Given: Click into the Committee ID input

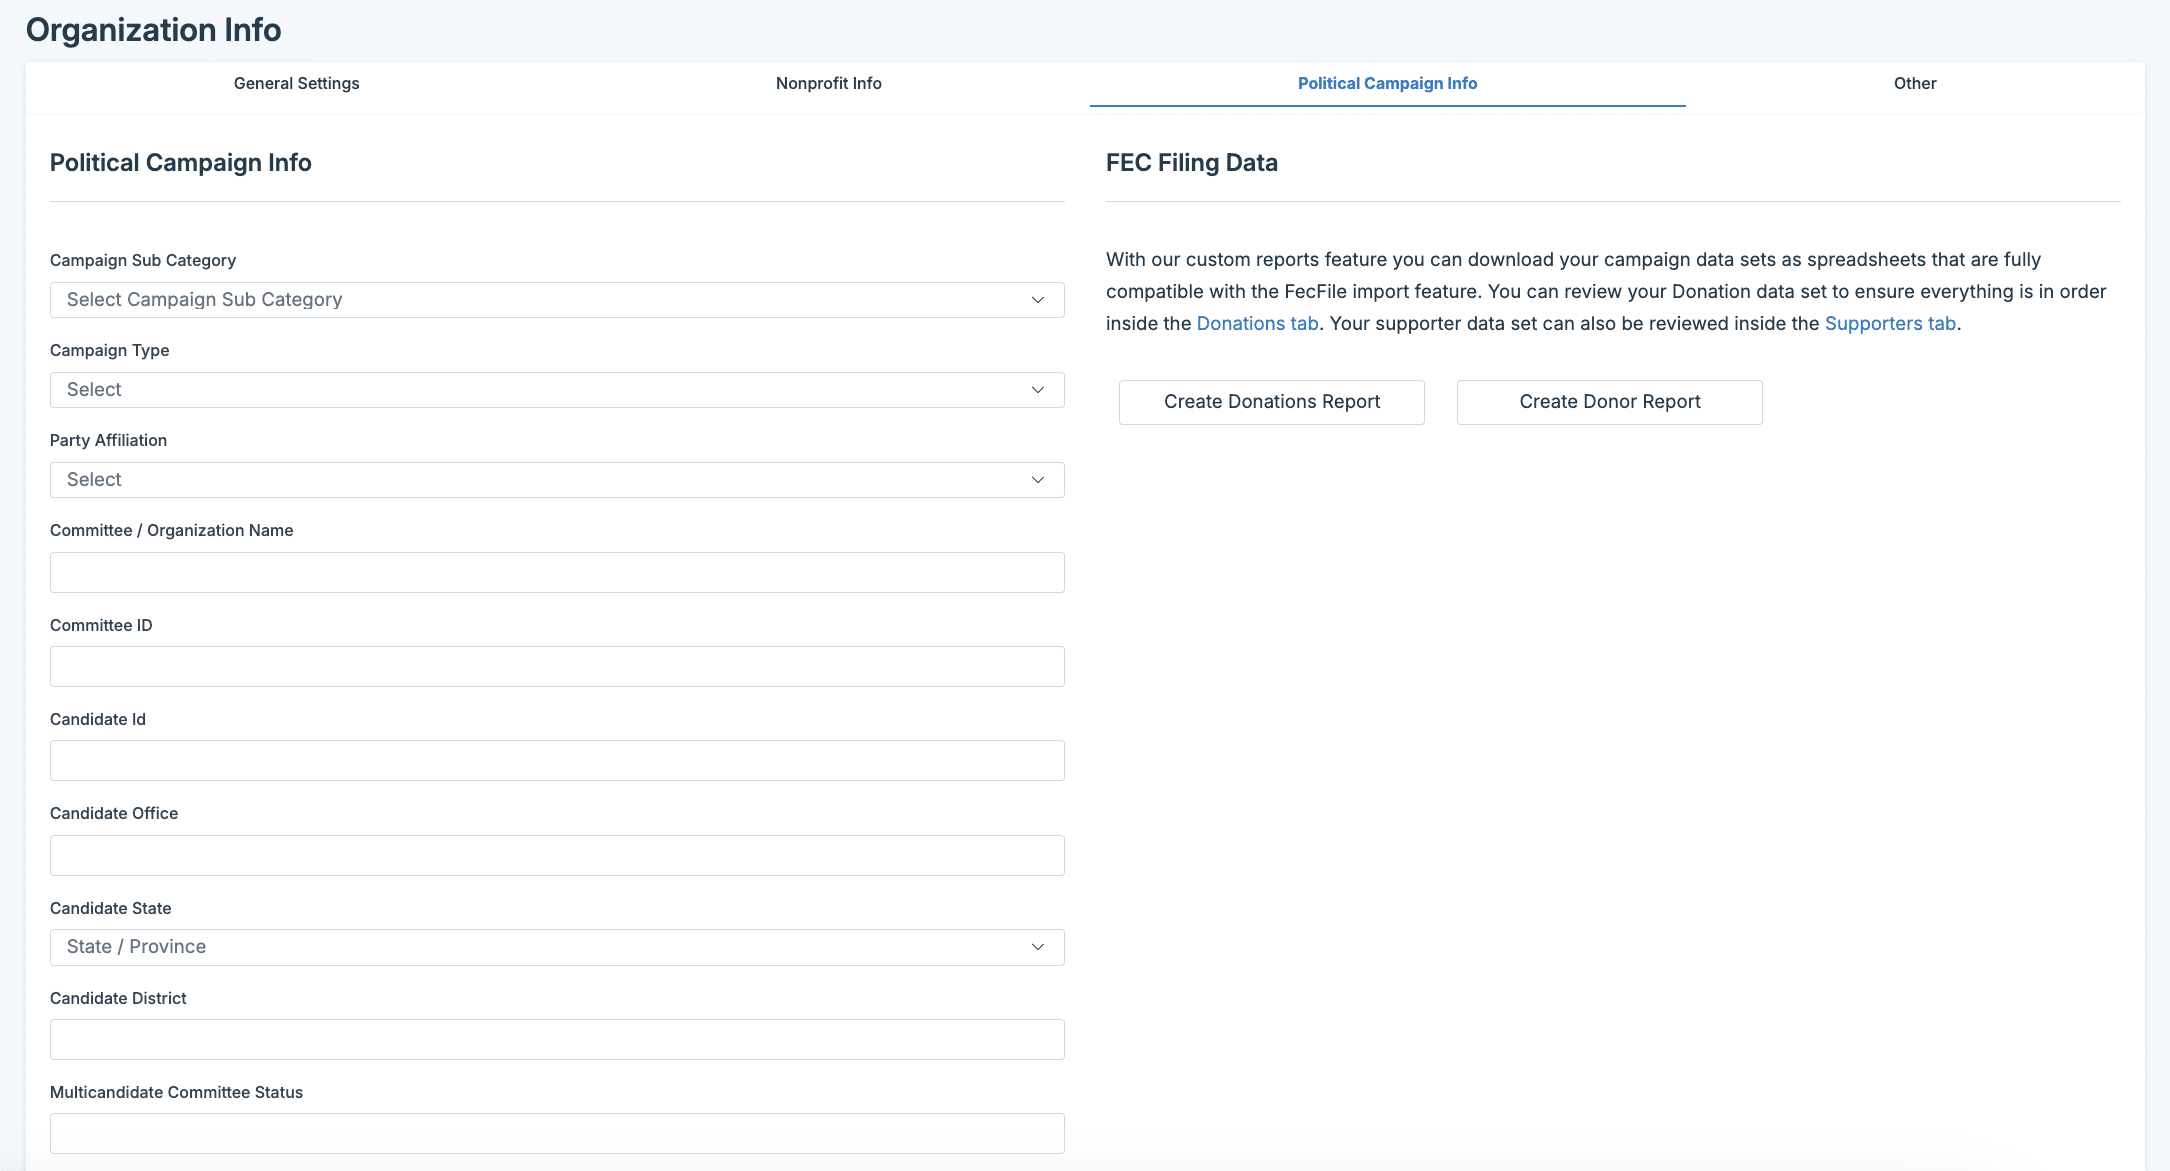Looking at the screenshot, I should (557, 667).
